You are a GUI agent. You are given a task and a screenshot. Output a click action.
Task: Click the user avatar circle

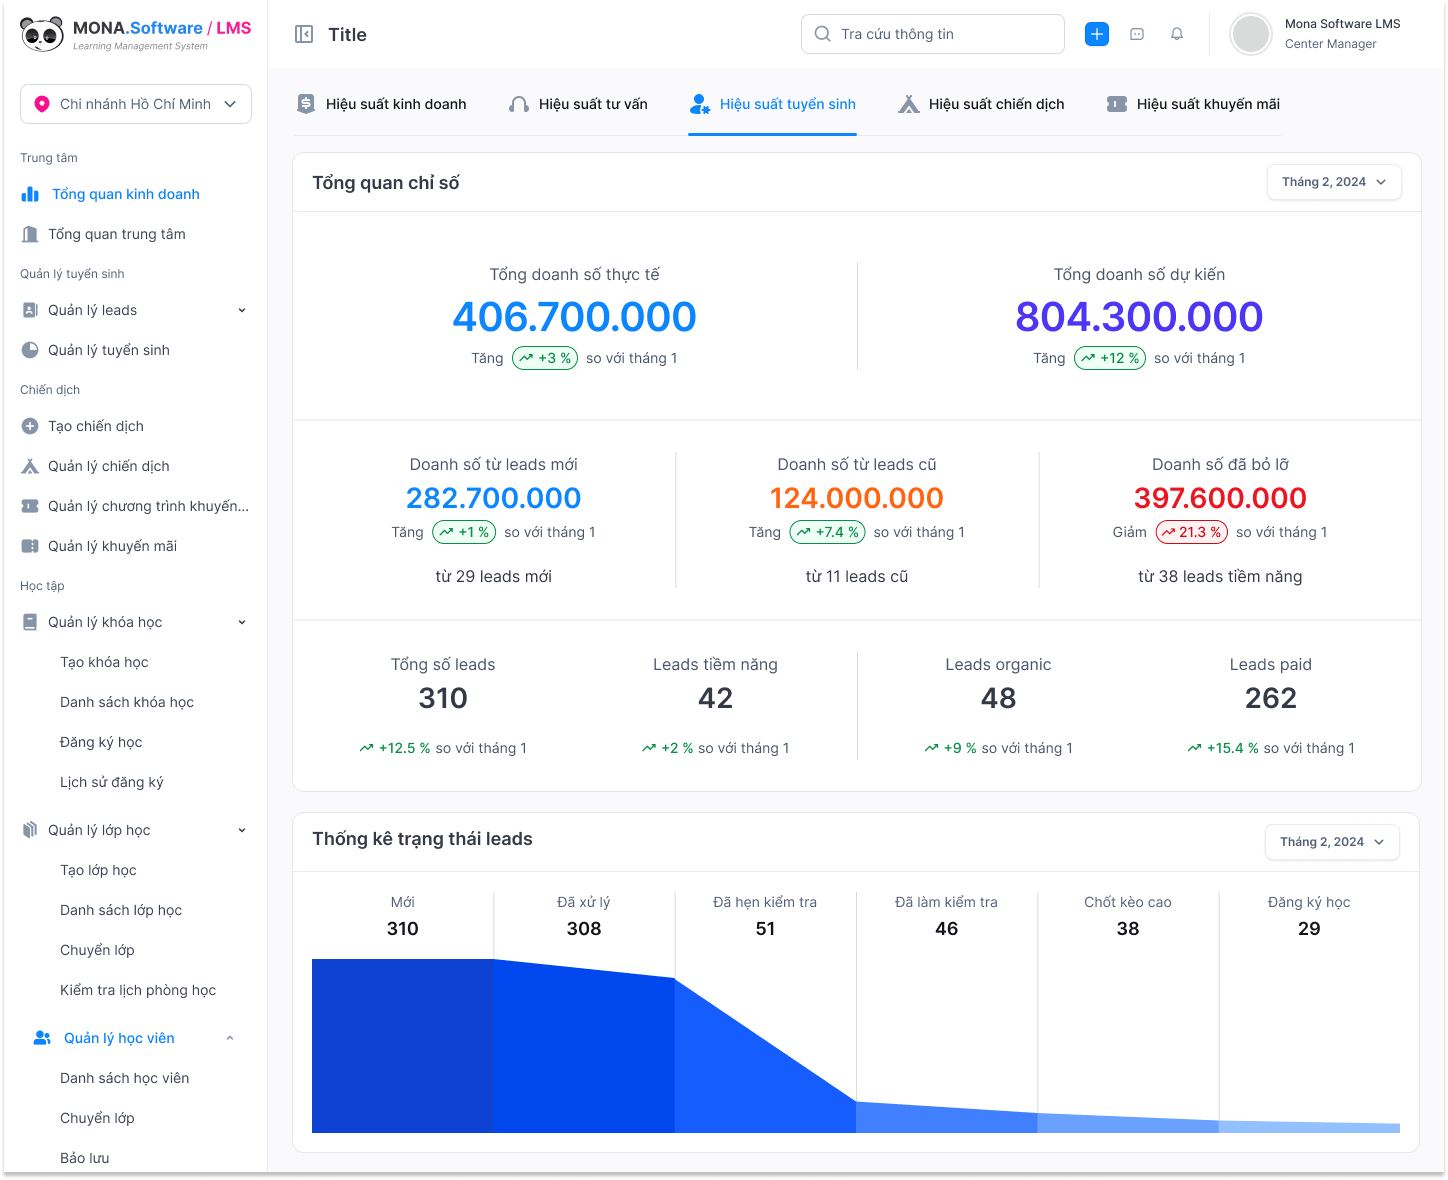(x=1251, y=34)
